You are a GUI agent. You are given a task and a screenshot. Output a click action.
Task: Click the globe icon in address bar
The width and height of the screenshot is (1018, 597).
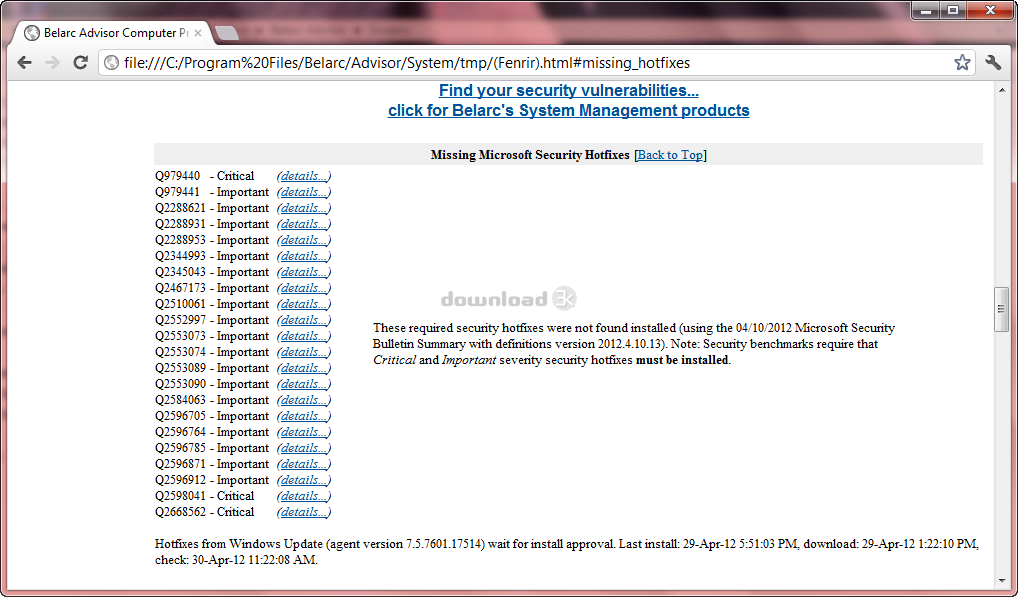point(112,62)
